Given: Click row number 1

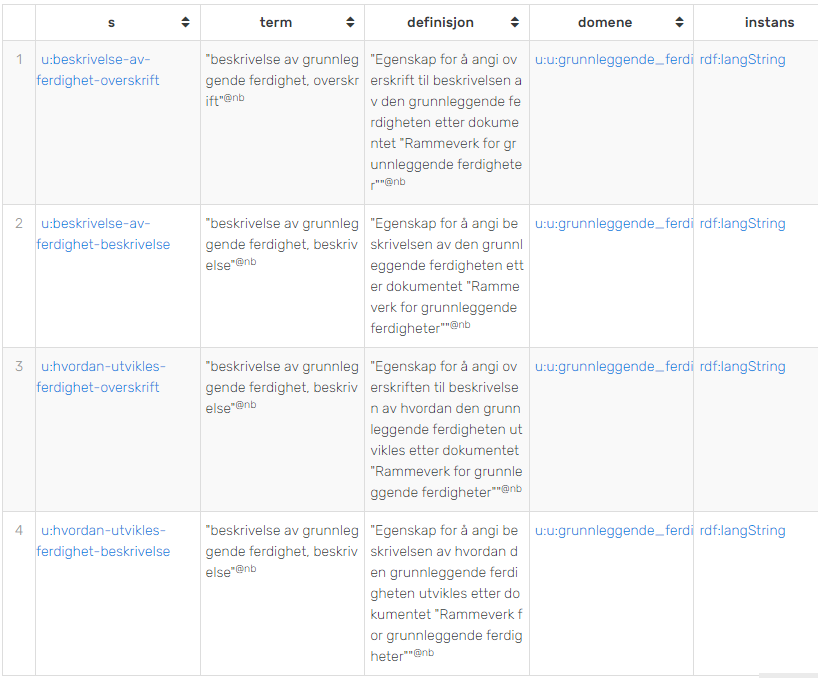Looking at the screenshot, I should [x=19, y=59].
